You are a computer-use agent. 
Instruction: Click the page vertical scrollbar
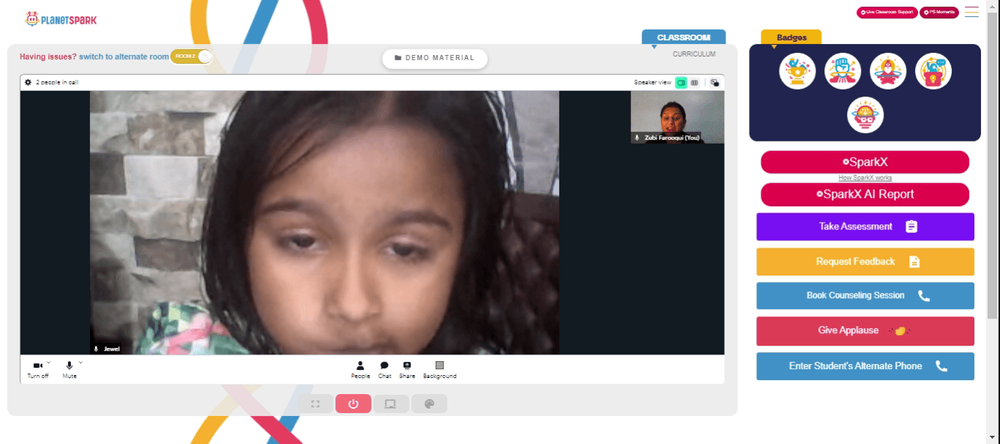tap(994, 166)
